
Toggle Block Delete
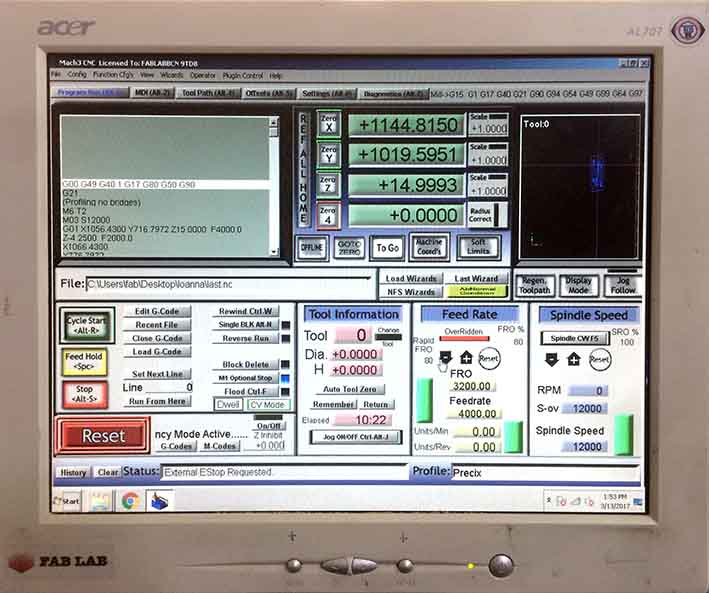(246, 365)
